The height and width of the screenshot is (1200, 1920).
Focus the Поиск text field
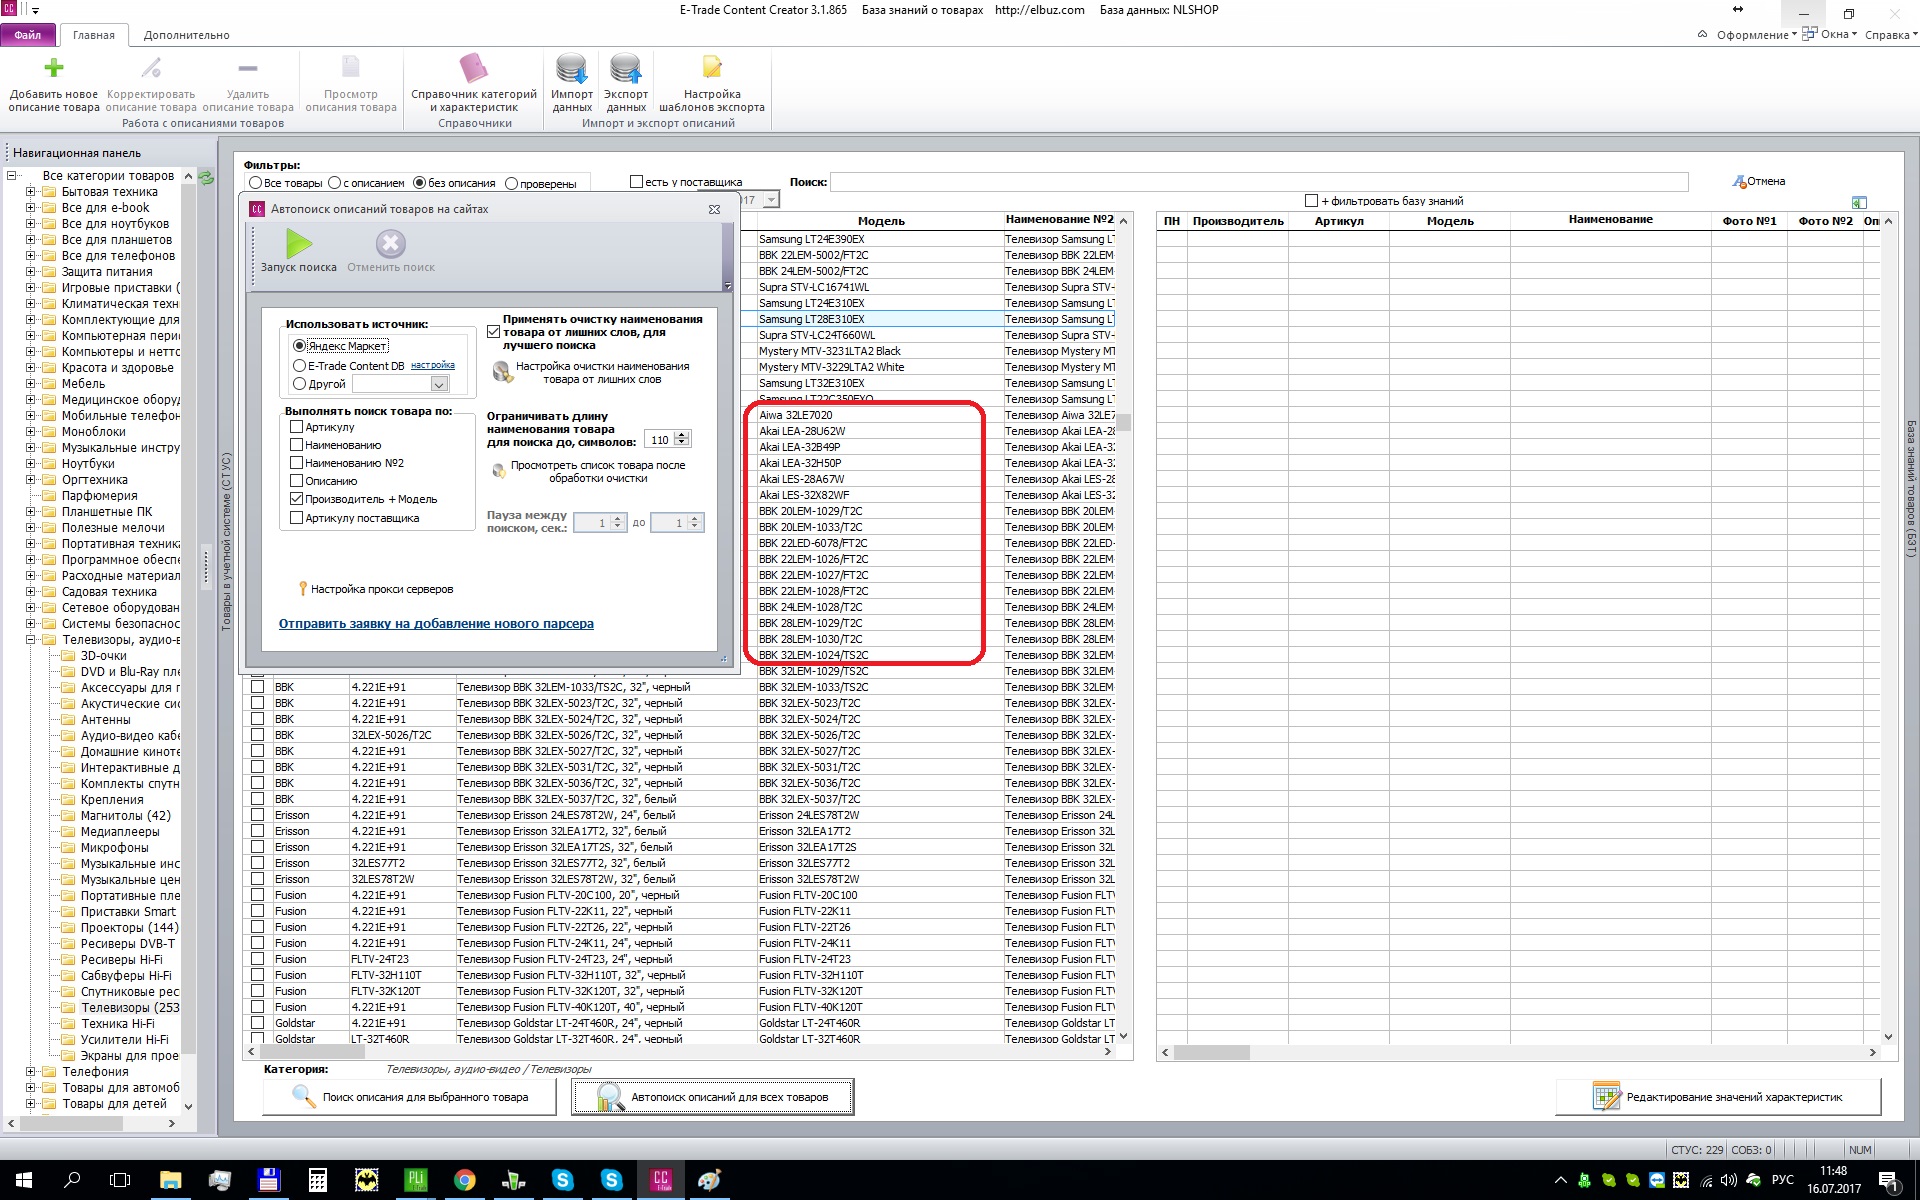(1259, 182)
